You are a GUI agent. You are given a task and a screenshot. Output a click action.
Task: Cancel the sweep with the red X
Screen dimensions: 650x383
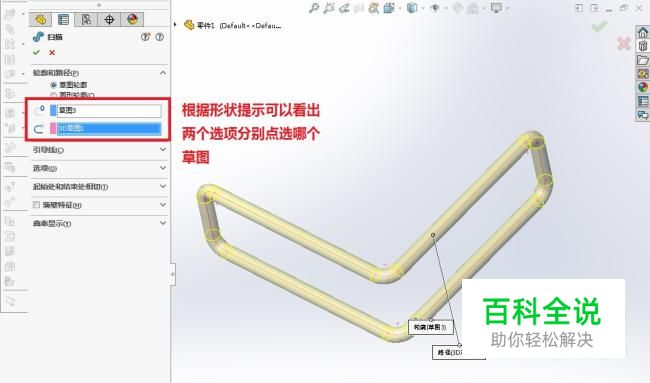coord(52,52)
